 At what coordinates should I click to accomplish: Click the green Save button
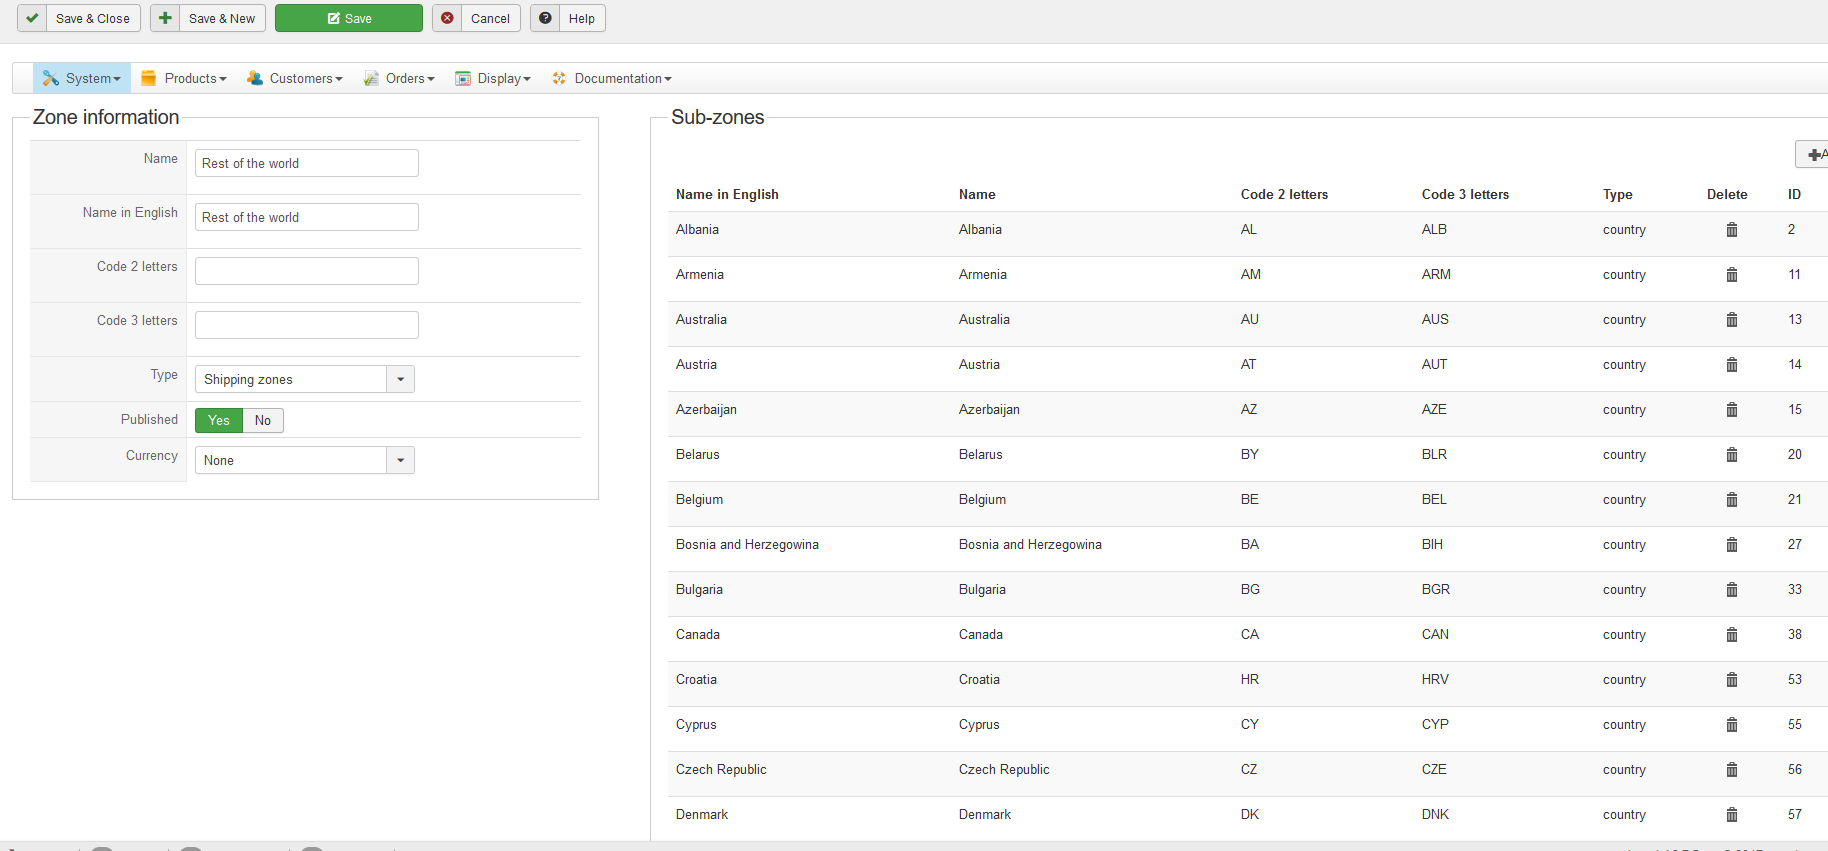[x=349, y=18]
